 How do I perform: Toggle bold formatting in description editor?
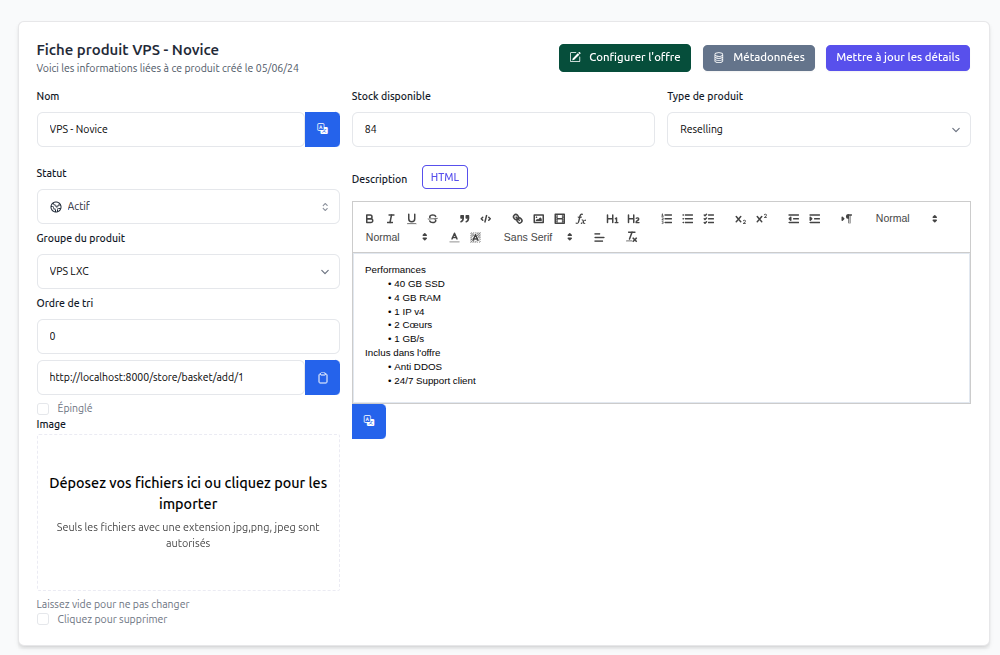tap(369, 219)
